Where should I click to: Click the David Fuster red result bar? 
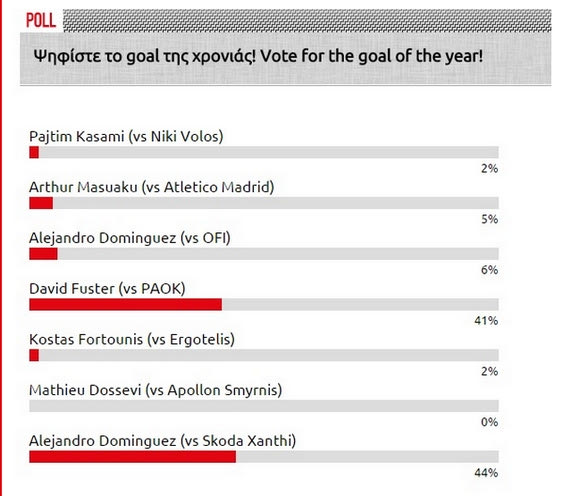tap(125, 304)
